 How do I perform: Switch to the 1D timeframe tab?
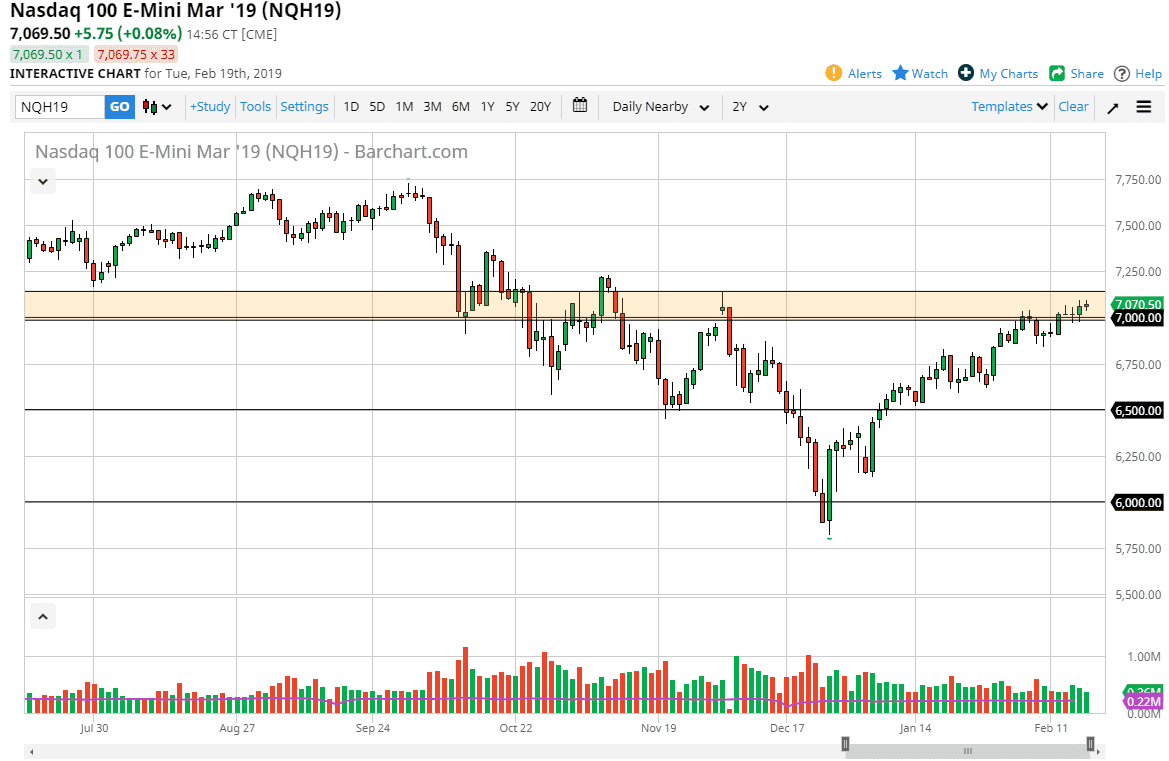click(351, 107)
